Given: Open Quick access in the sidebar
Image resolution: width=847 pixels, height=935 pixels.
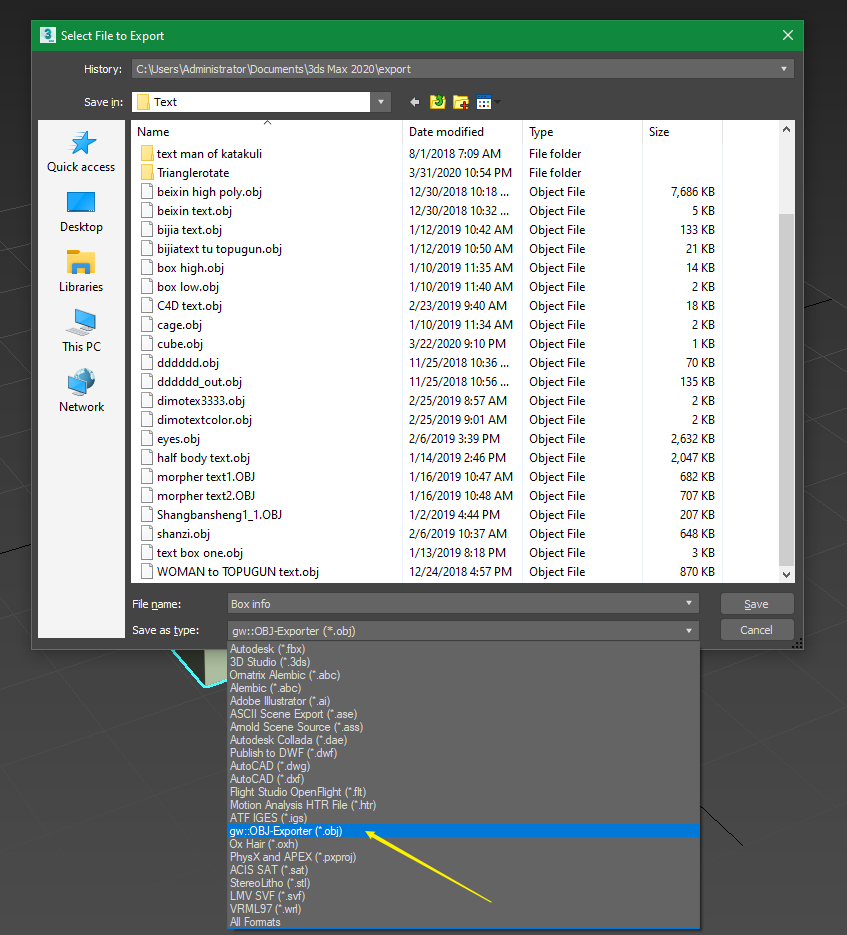Looking at the screenshot, I should [81, 153].
